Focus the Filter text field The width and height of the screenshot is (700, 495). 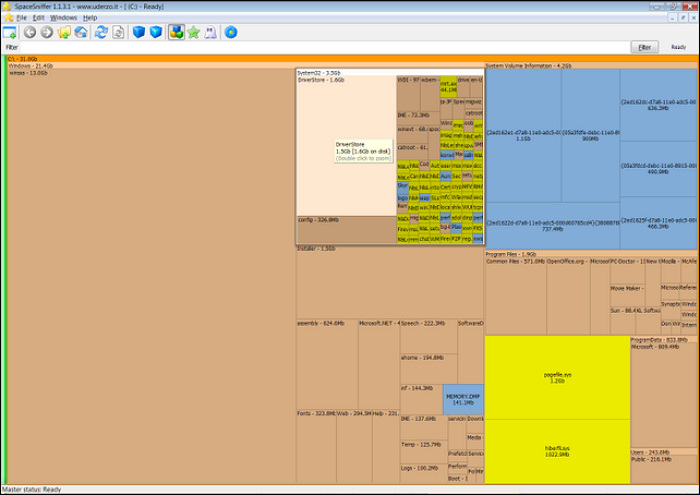click(x=324, y=47)
